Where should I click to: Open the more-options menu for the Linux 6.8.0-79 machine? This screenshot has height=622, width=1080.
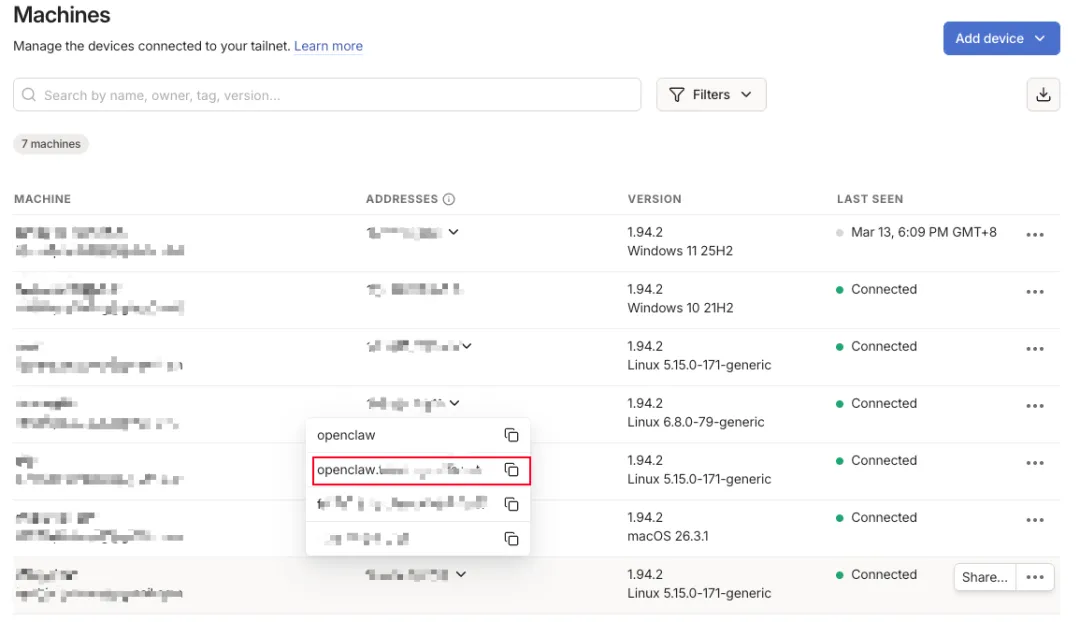point(1035,405)
